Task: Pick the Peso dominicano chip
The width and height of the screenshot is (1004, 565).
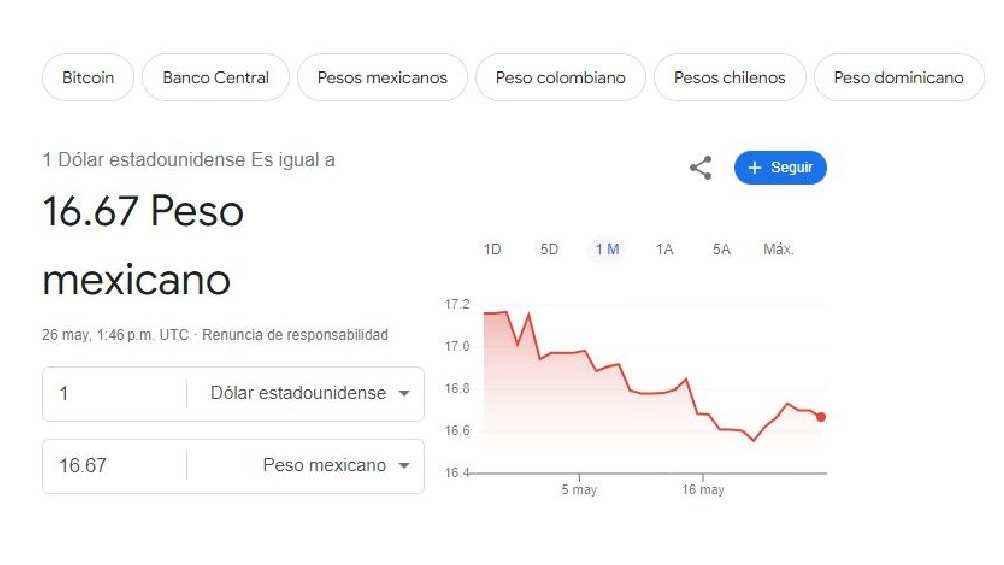Action: click(x=898, y=77)
